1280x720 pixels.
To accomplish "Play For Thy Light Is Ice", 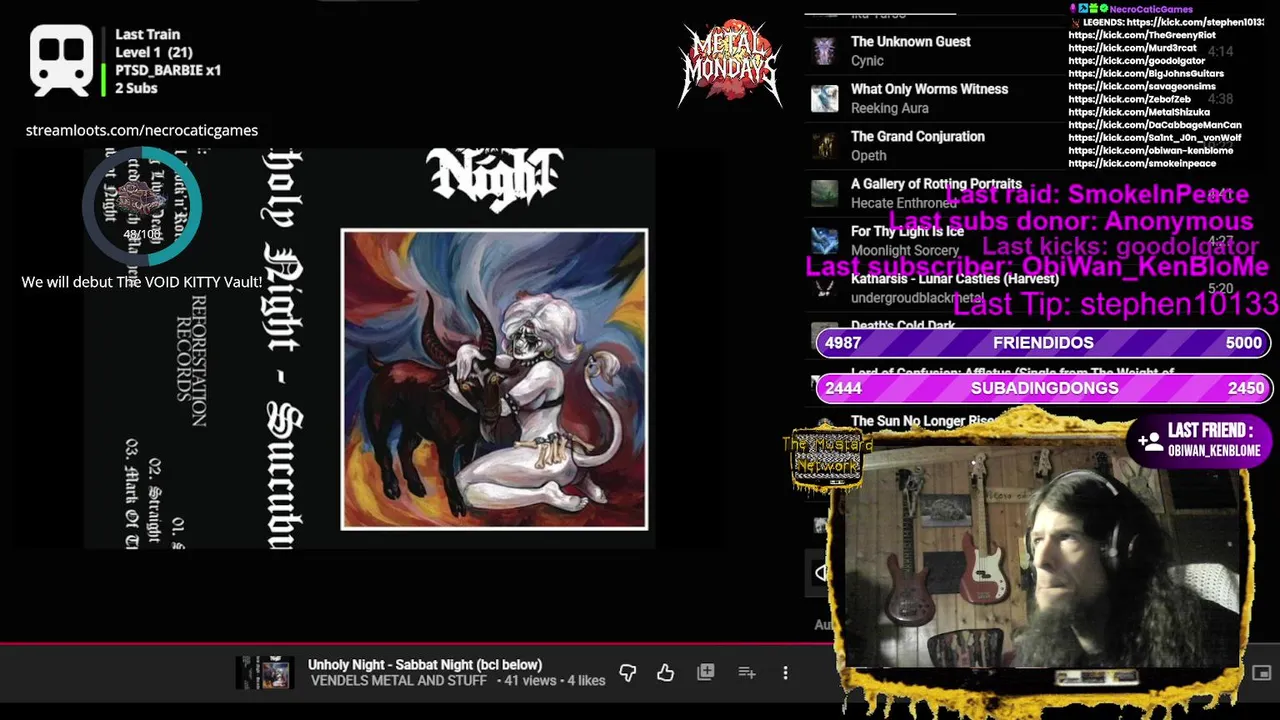I will [x=907, y=231].
